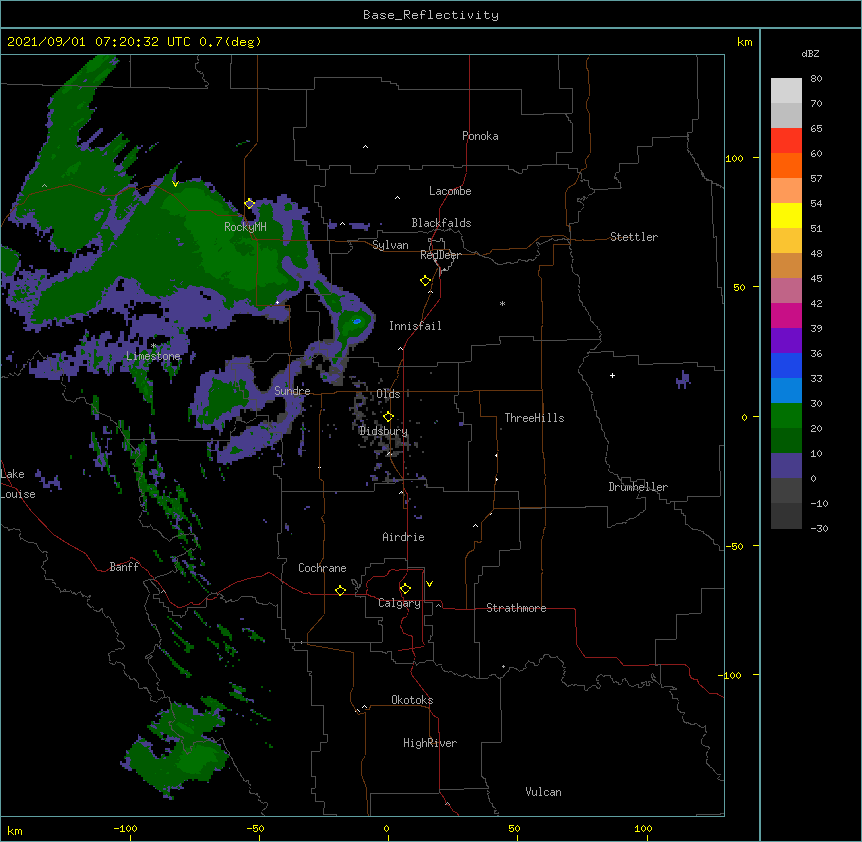The width and height of the screenshot is (862, 842).
Task: Click the Ponoka city label
Action: tap(480, 136)
